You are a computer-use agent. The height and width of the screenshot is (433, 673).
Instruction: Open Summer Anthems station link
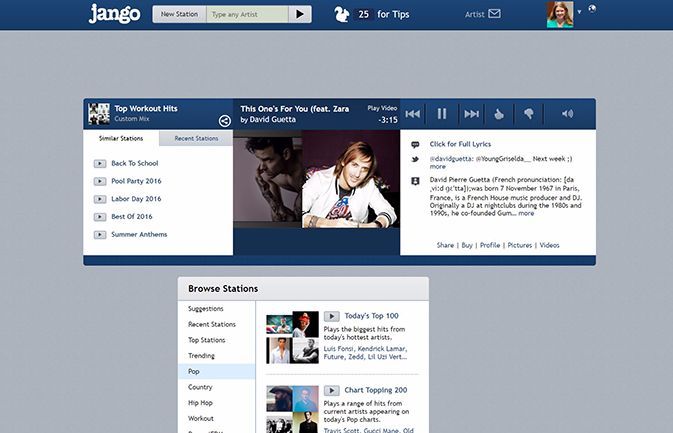[139, 234]
